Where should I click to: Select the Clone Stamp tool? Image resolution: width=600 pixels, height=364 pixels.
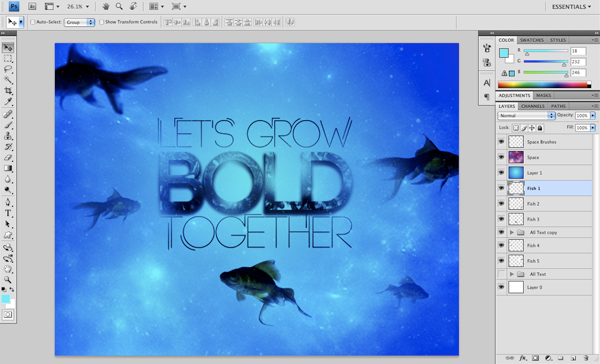[x=8, y=136]
